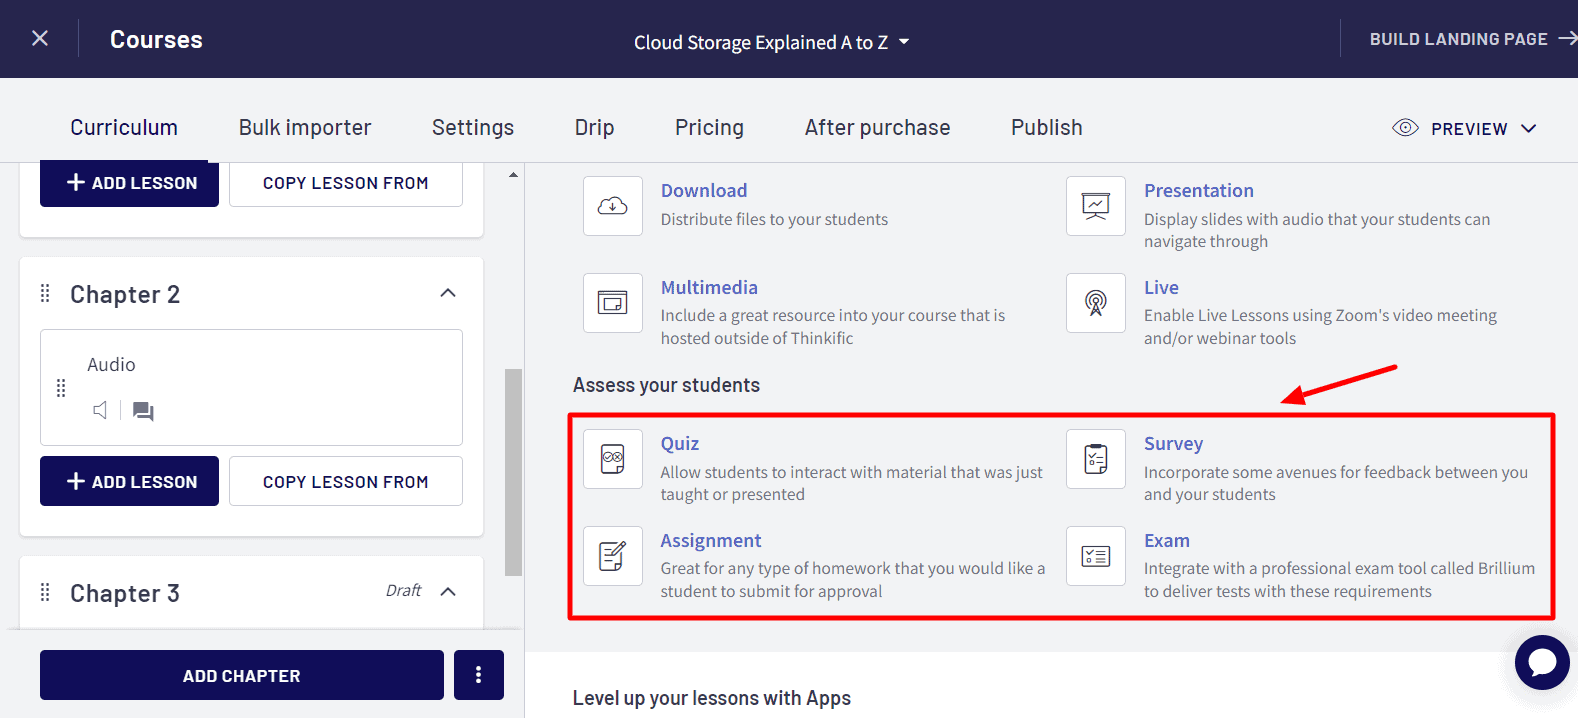The height and width of the screenshot is (718, 1578).
Task: Select the Exam lesson icon
Action: point(1095,556)
